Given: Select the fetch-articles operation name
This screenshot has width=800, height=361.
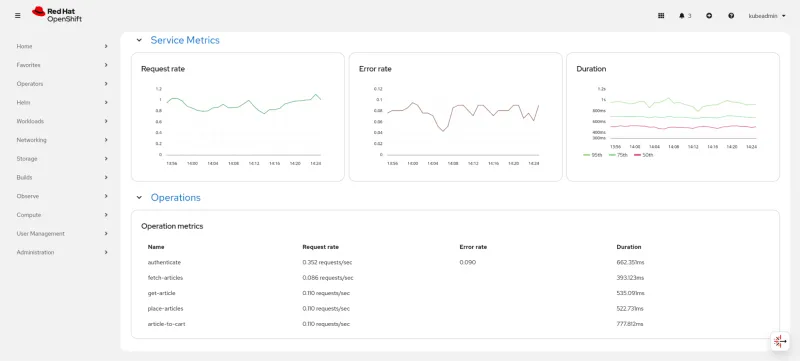Looking at the screenshot, I should pyautogui.click(x=165, y=278).
